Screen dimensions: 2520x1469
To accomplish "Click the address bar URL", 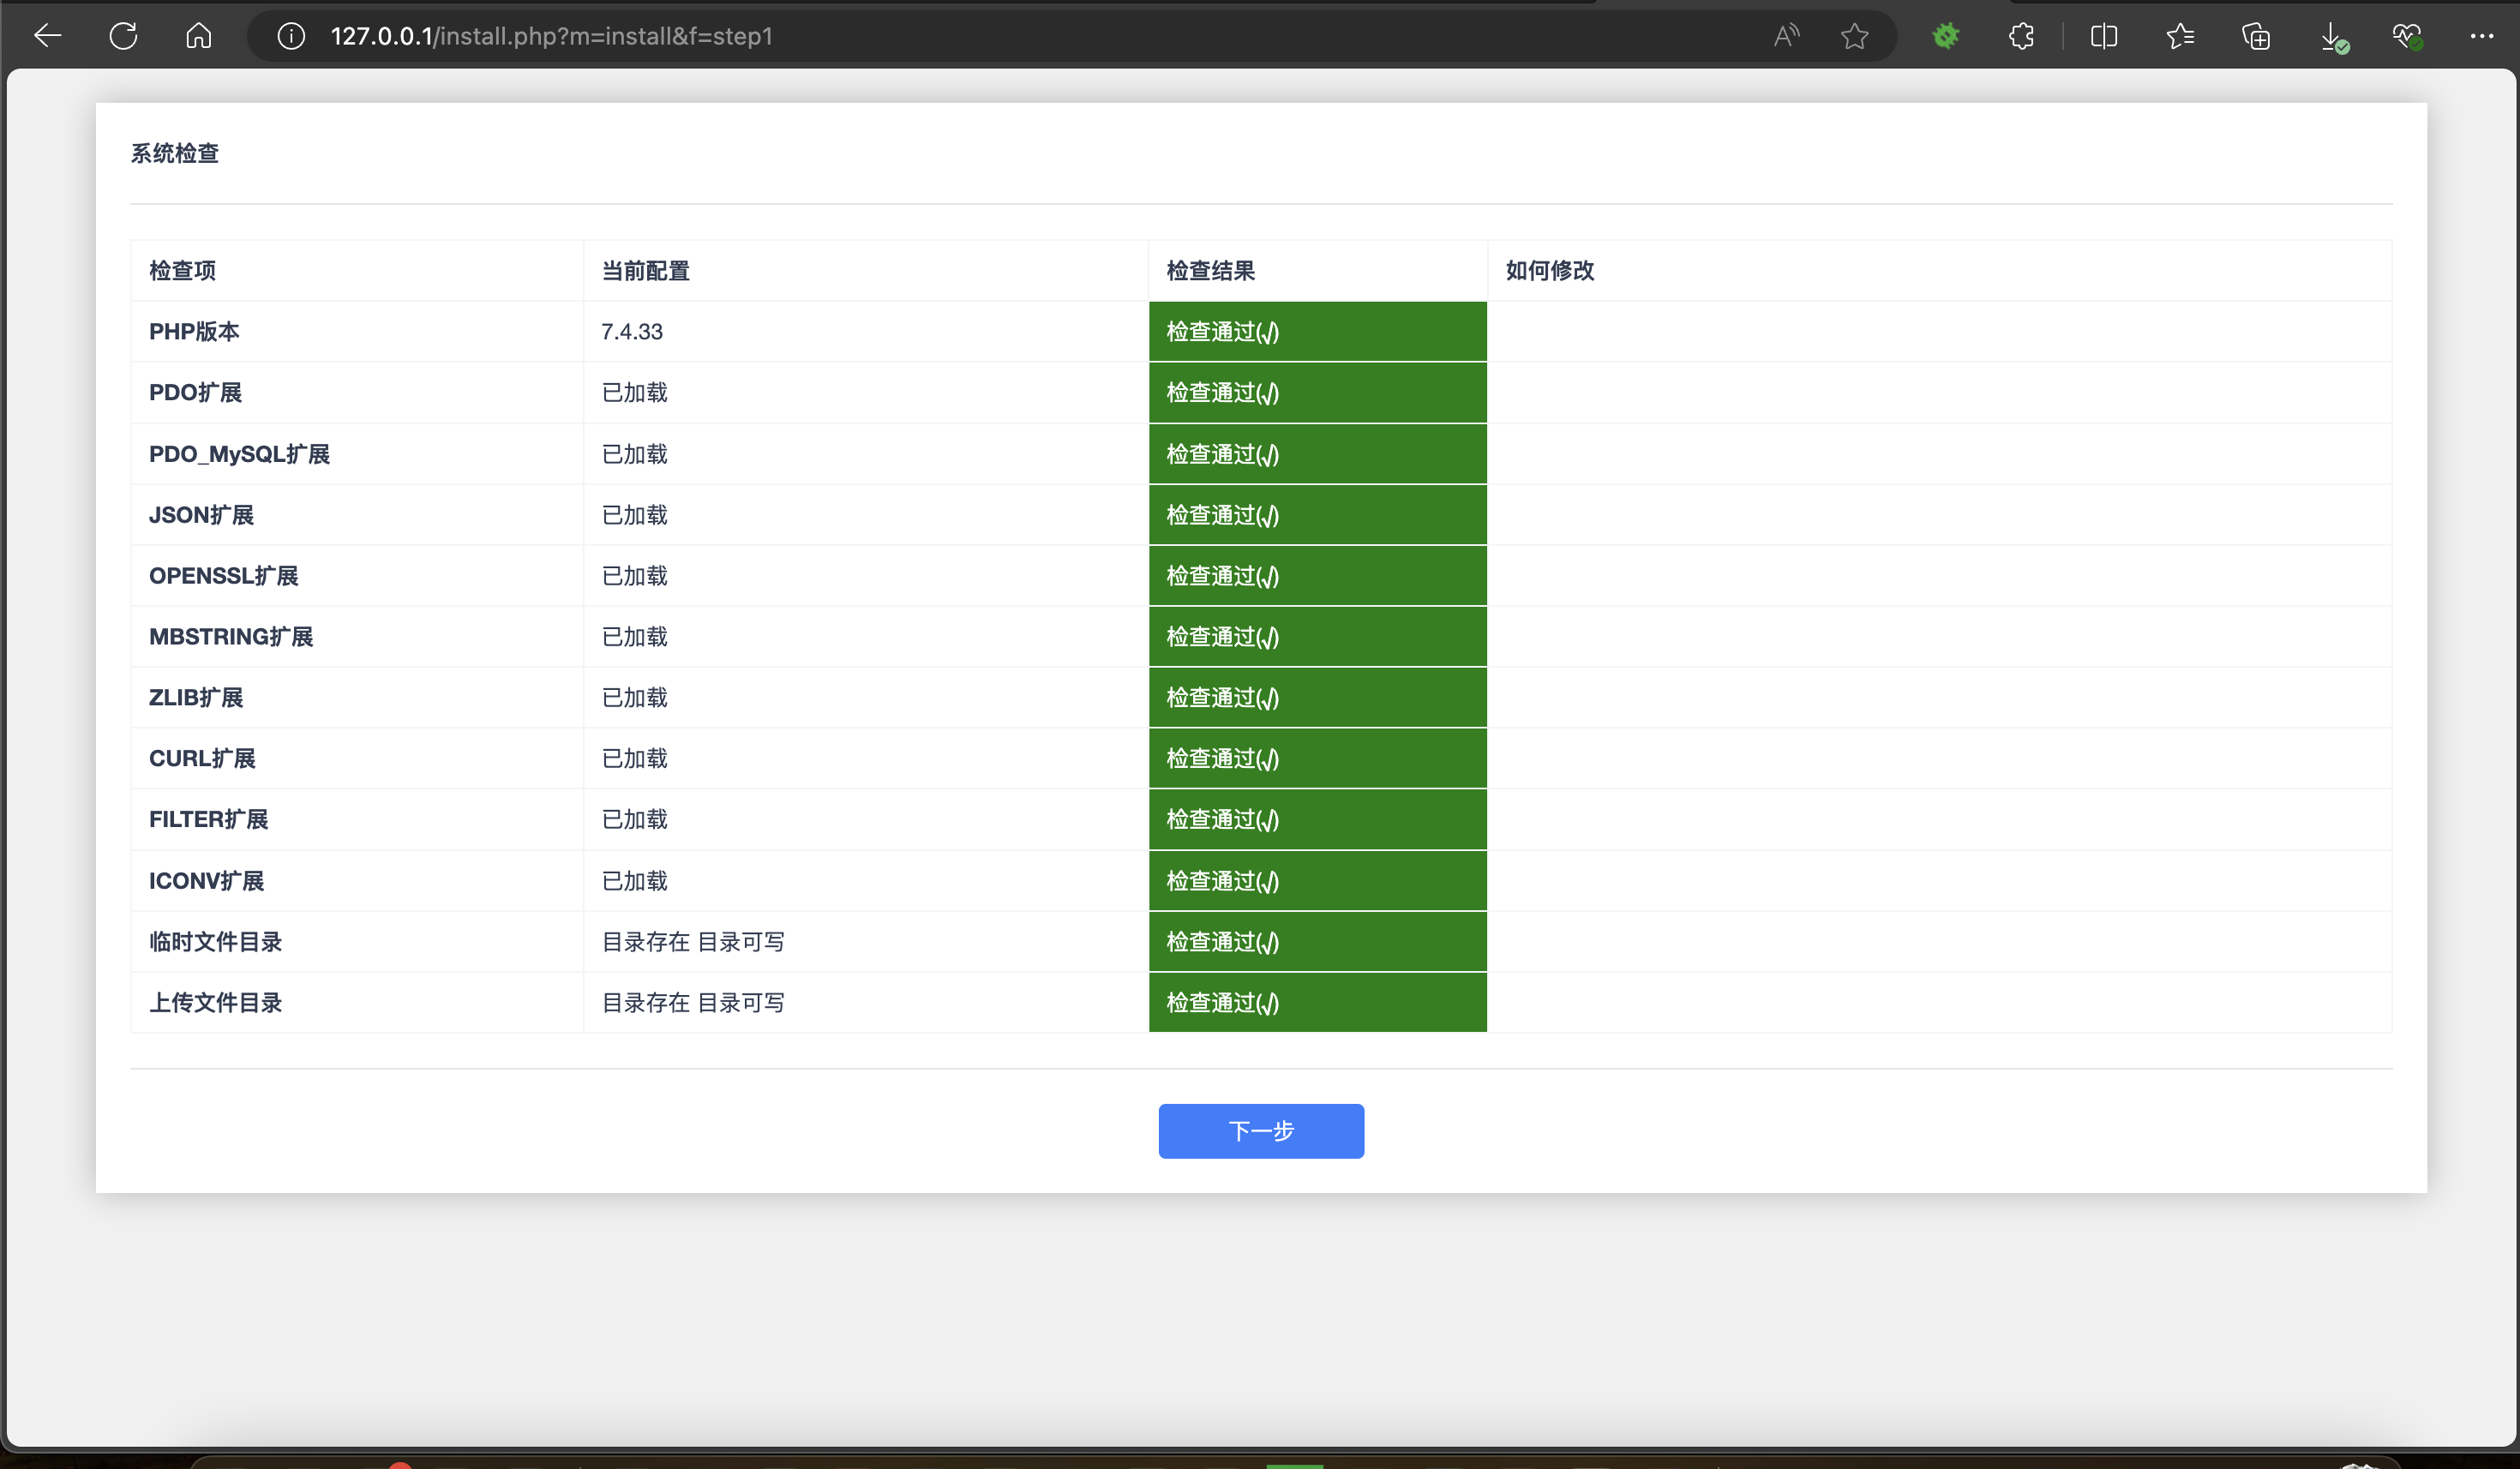I will coord(551,37).
